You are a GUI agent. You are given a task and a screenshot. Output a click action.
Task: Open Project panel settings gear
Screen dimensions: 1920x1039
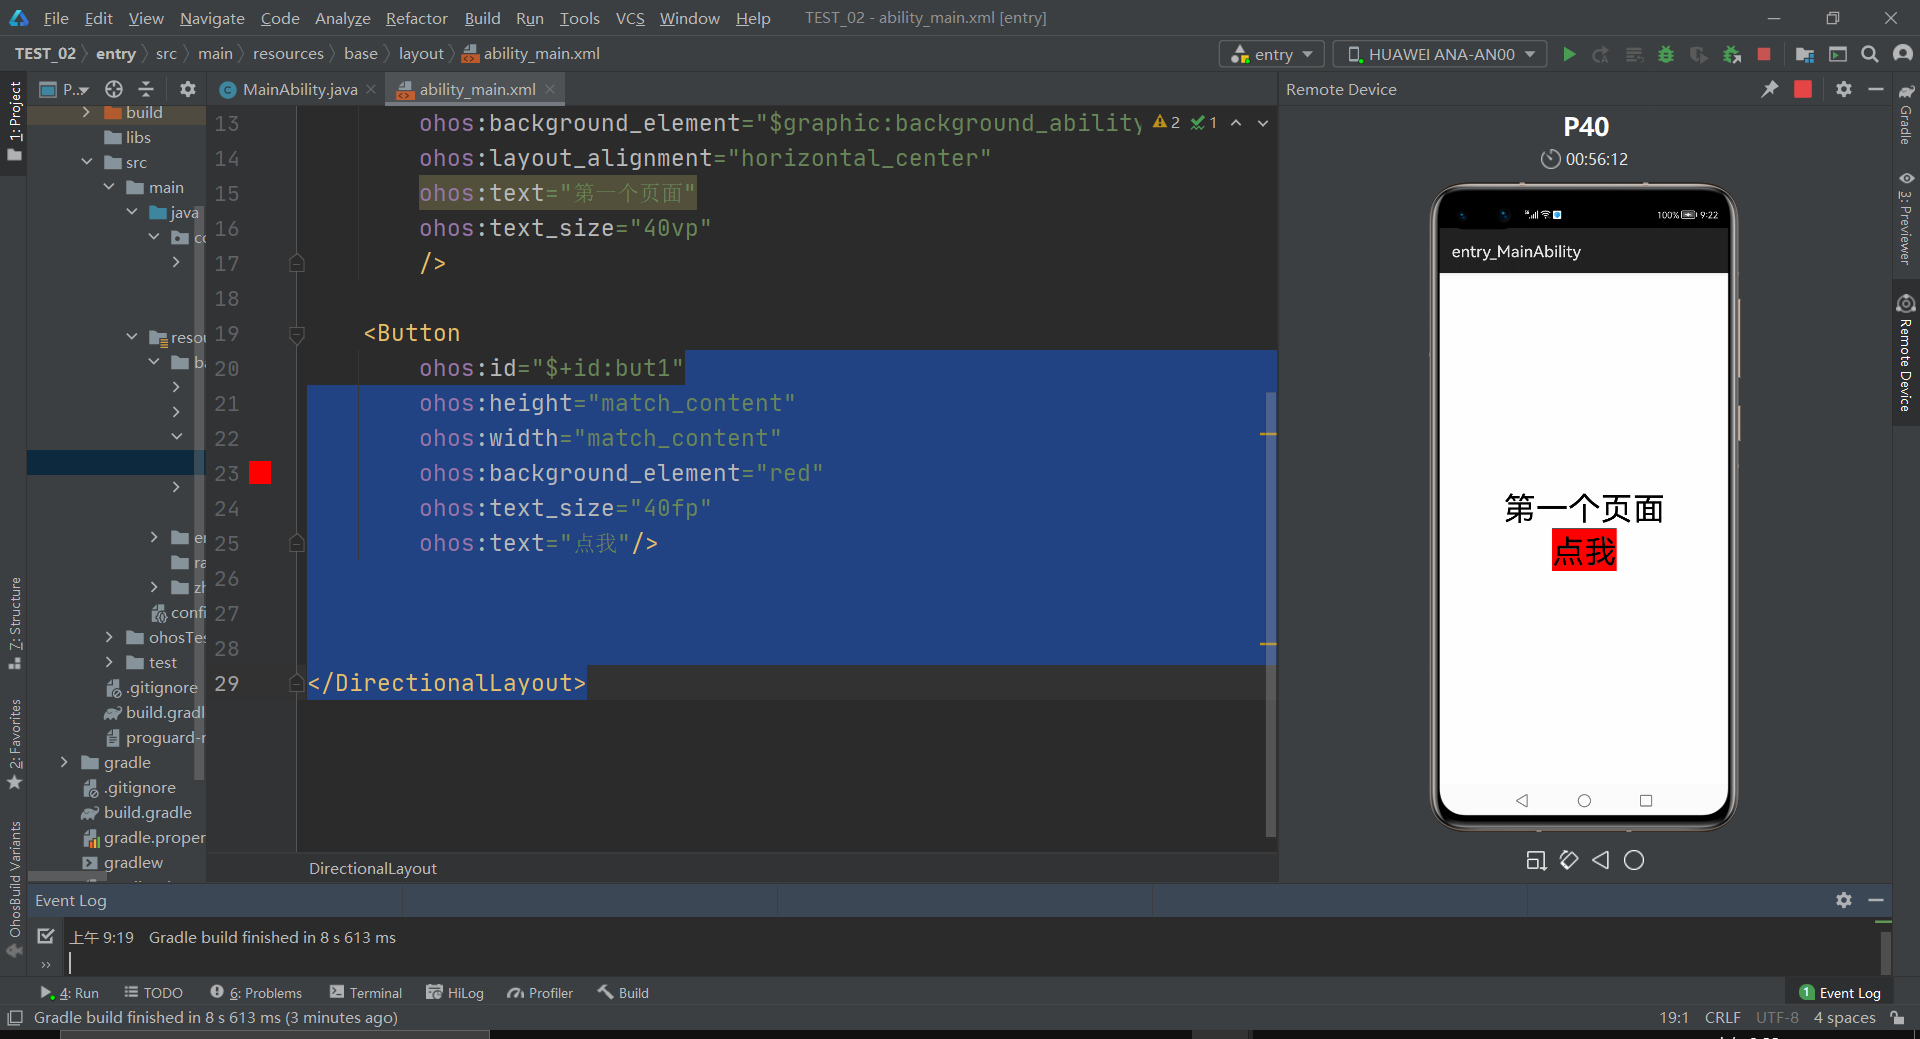tap(187, 89)
